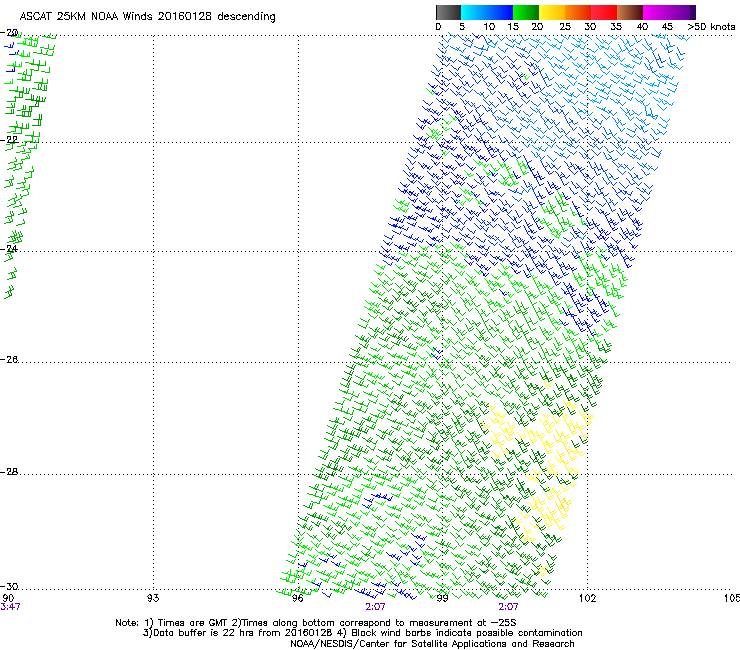Click the '99' longitude axis label
The image size is (740, 650).
coord(442,598)
